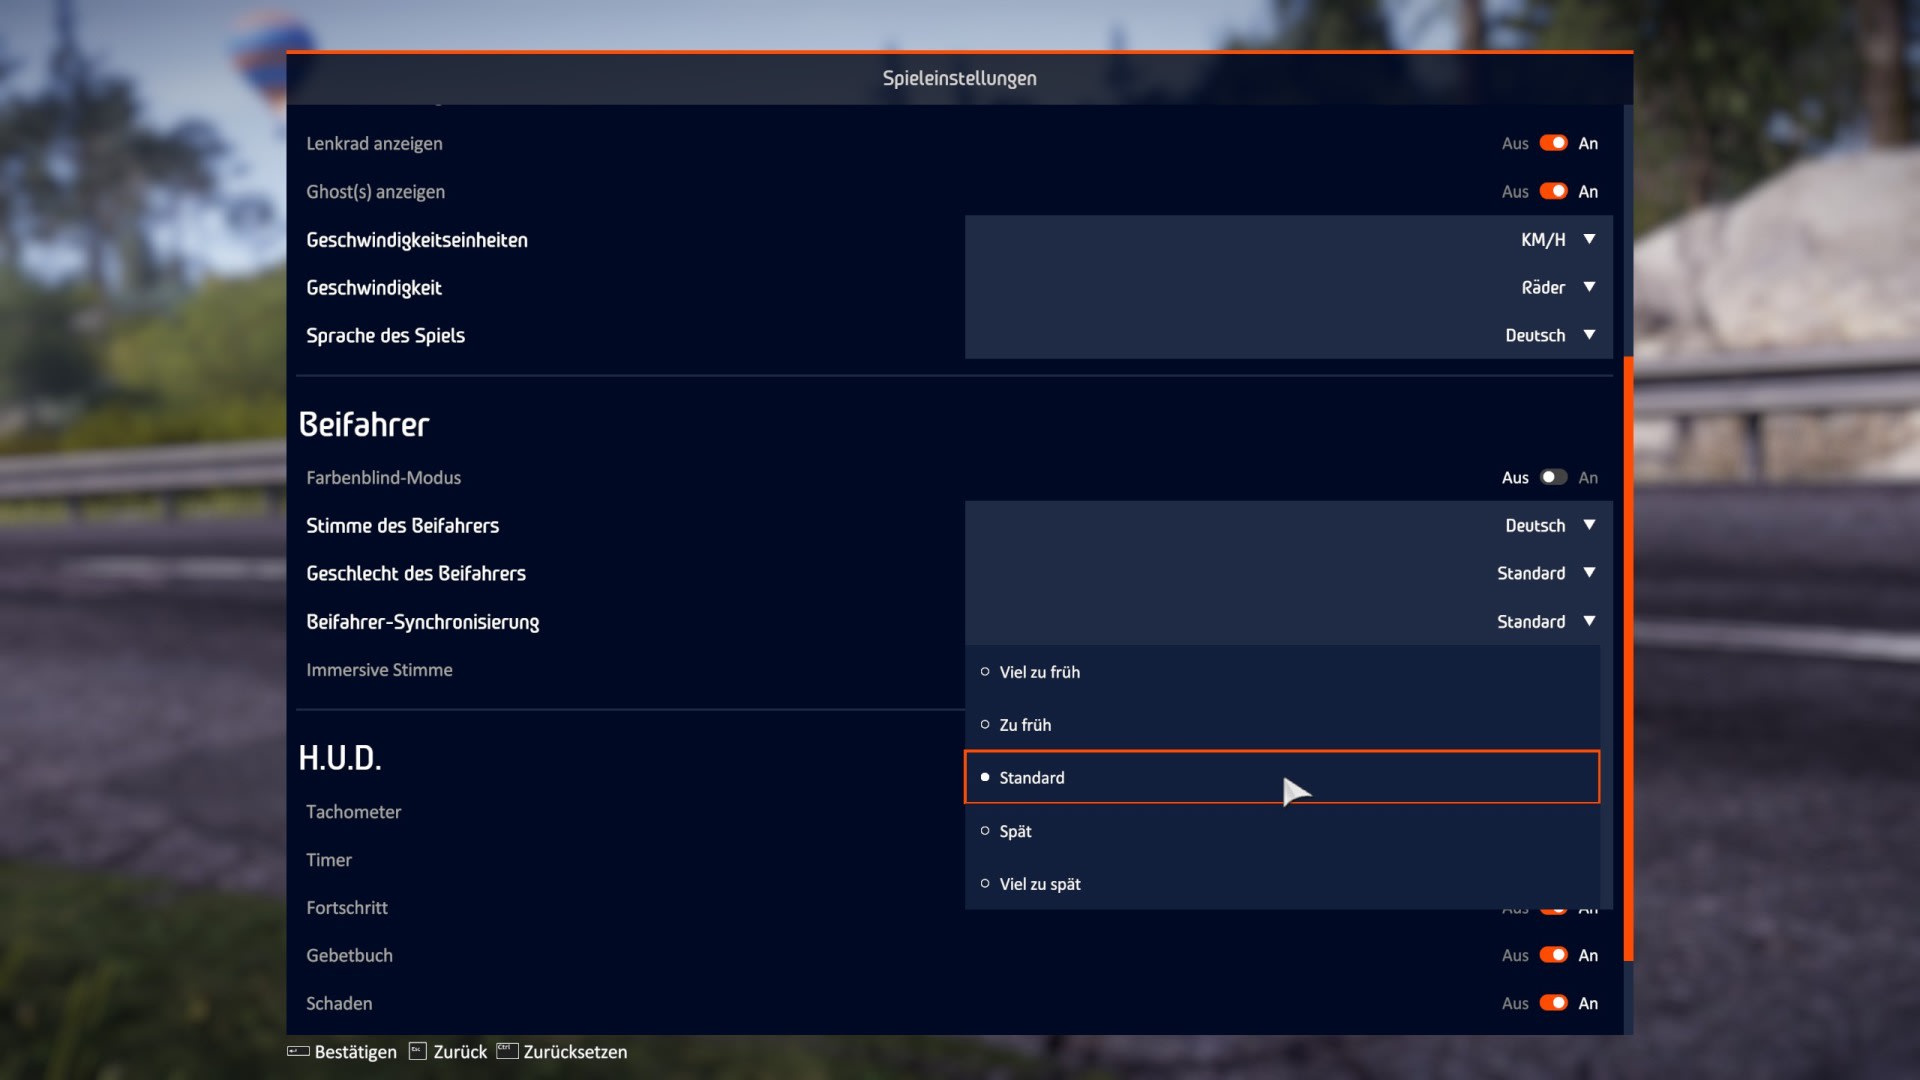Collapse the Beifahrer-Synchronisierung dropdown
Viewport: 1920px width, 1080px height.
pos(1589,621)
